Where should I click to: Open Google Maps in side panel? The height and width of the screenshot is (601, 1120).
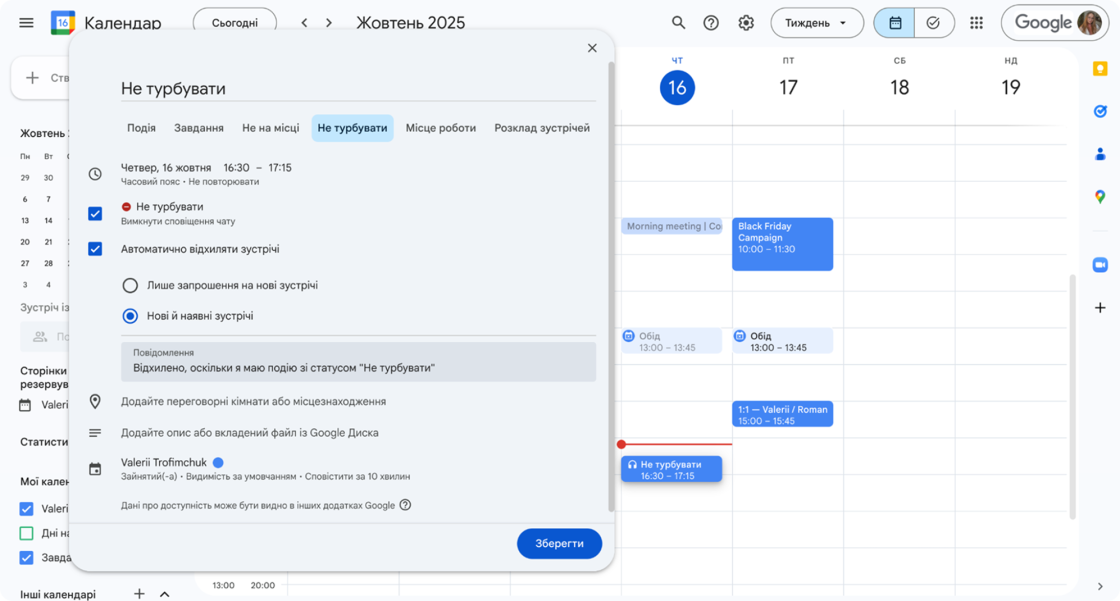click(1100, 197)
